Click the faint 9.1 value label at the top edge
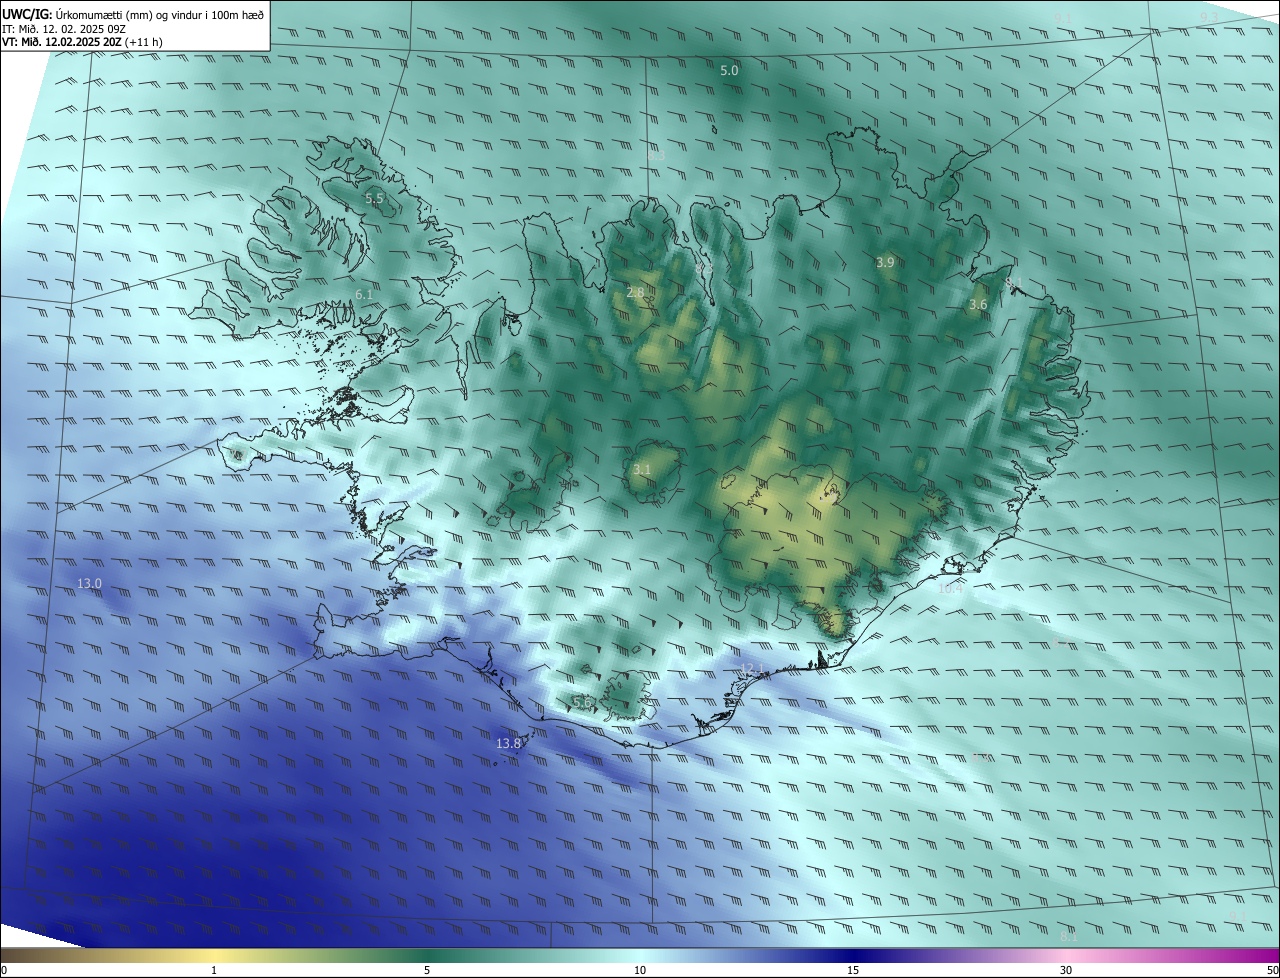The width and height of the screenshot is (1280, 978). click(x=1062, y=19)
